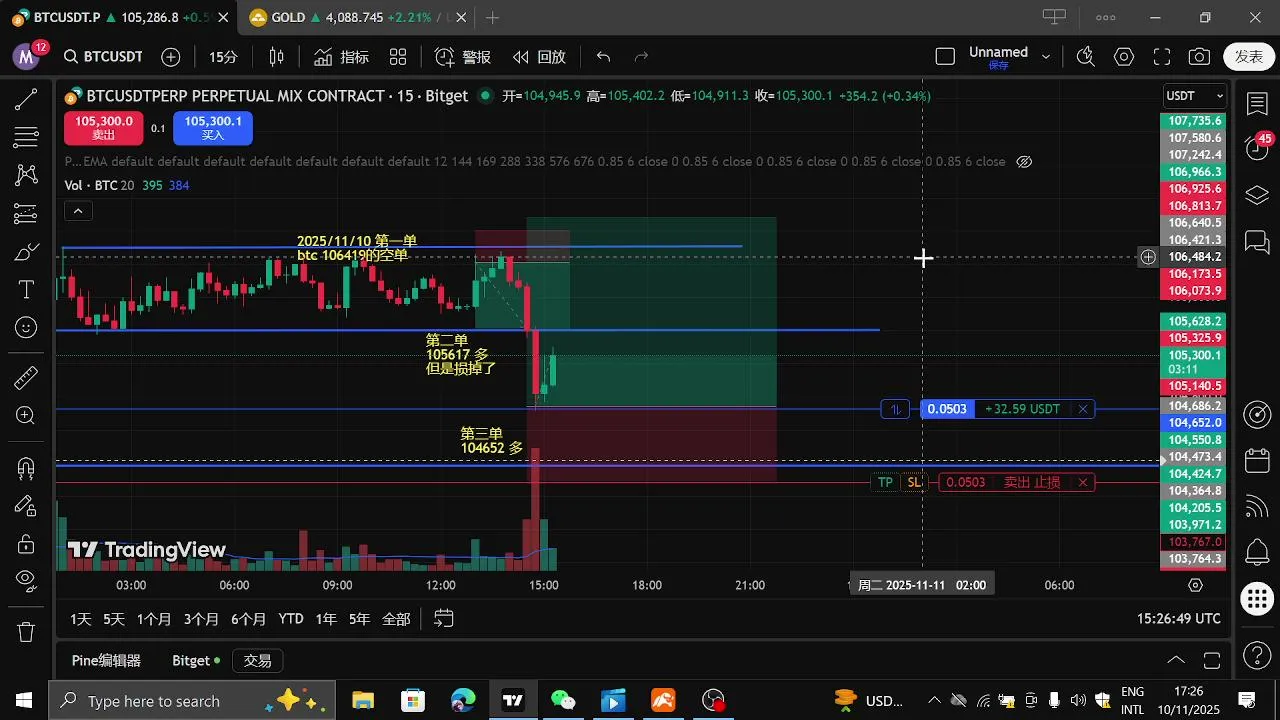Open go to date calendar icon

pos(444,619)
